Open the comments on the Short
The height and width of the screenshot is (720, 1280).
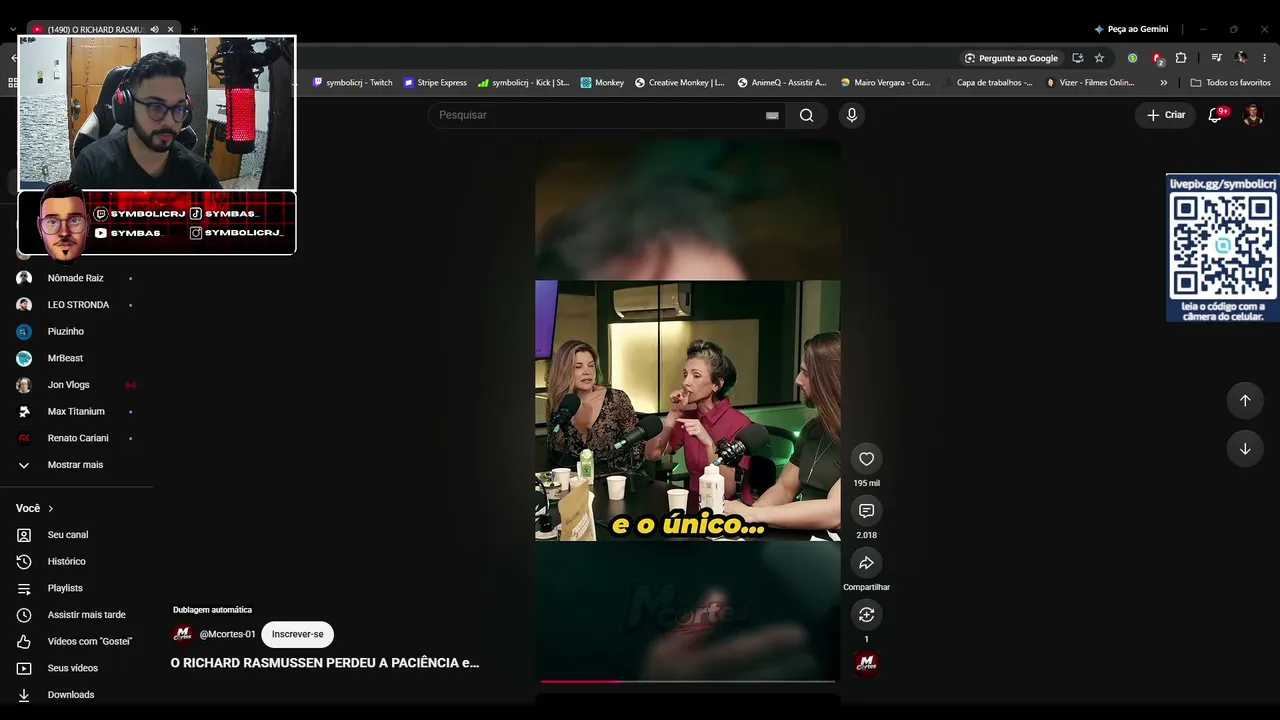[866, 511]
